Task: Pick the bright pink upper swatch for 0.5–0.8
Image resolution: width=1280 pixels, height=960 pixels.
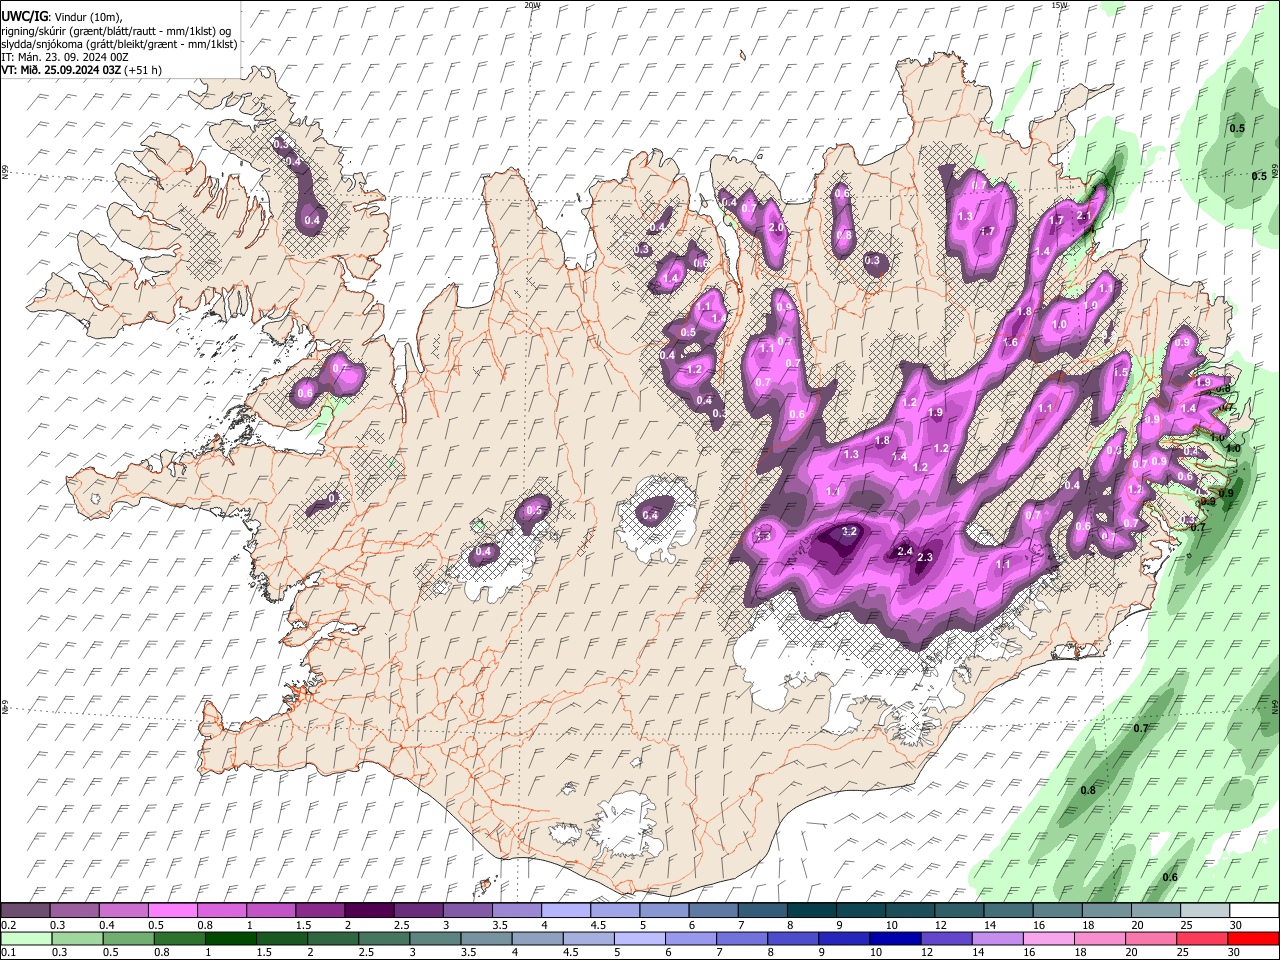Action: [x=172, y=911]
